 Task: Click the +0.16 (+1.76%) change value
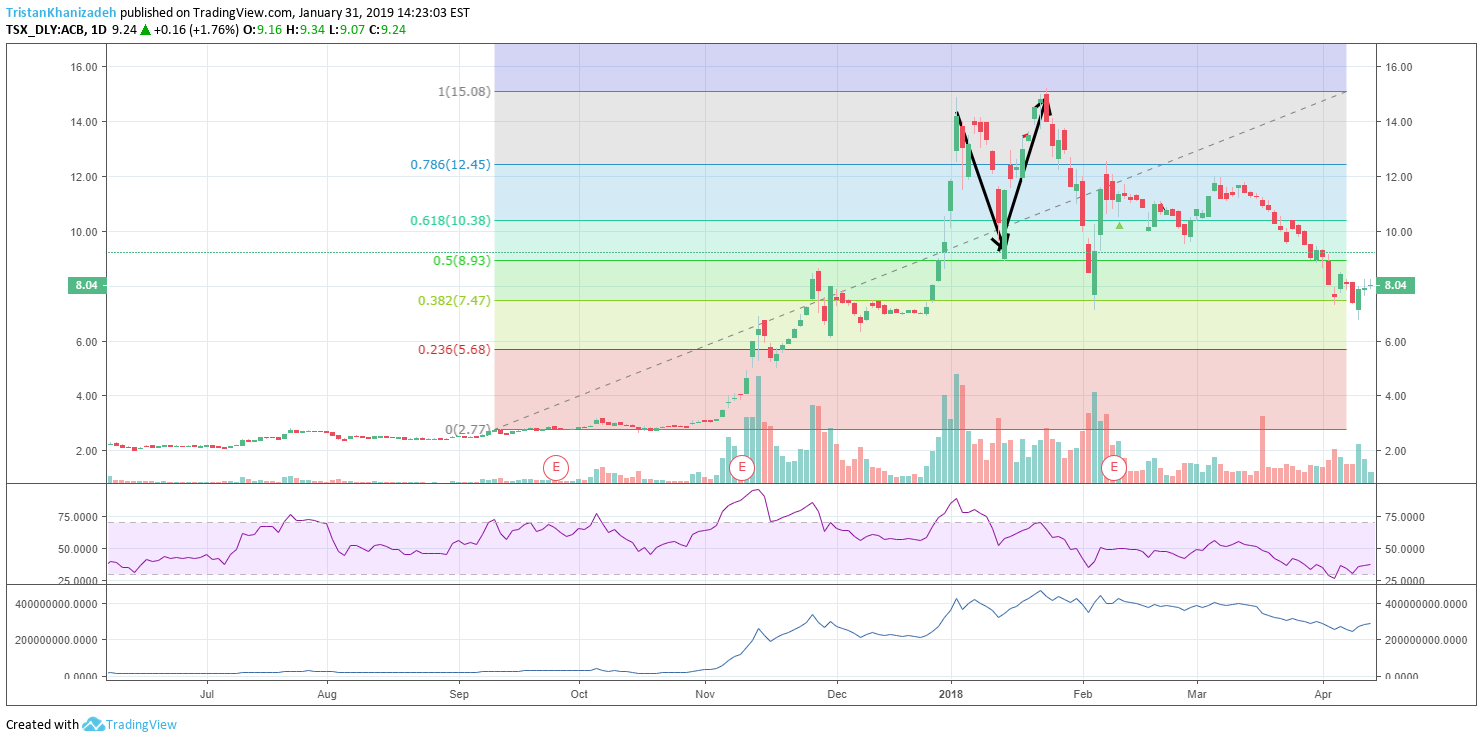tap(197, 30)
